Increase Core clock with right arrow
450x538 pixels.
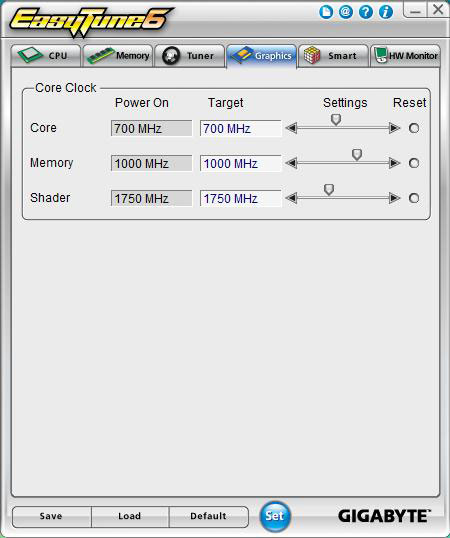click(394, 128)
